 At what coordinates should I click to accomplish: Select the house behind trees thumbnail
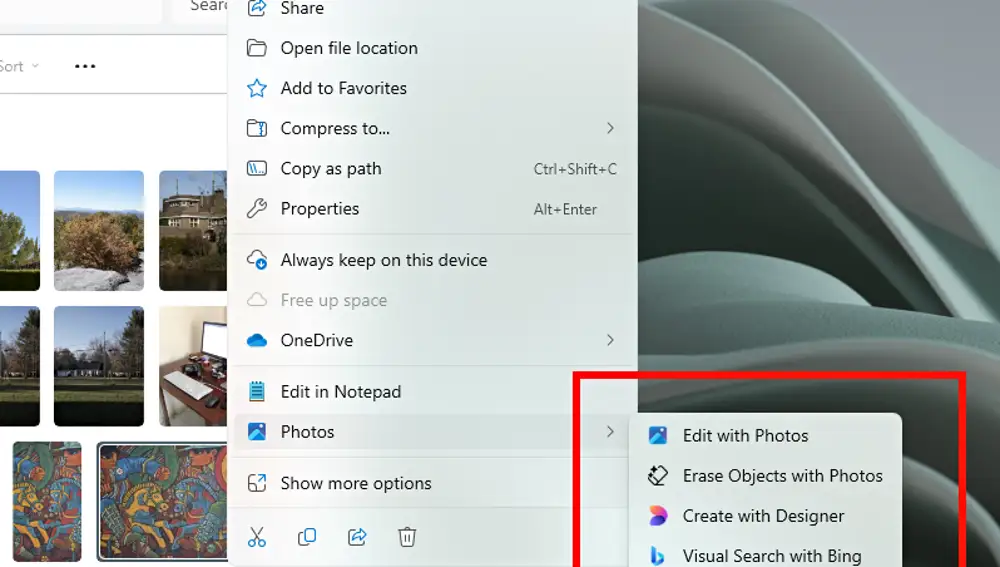point(99,366)
